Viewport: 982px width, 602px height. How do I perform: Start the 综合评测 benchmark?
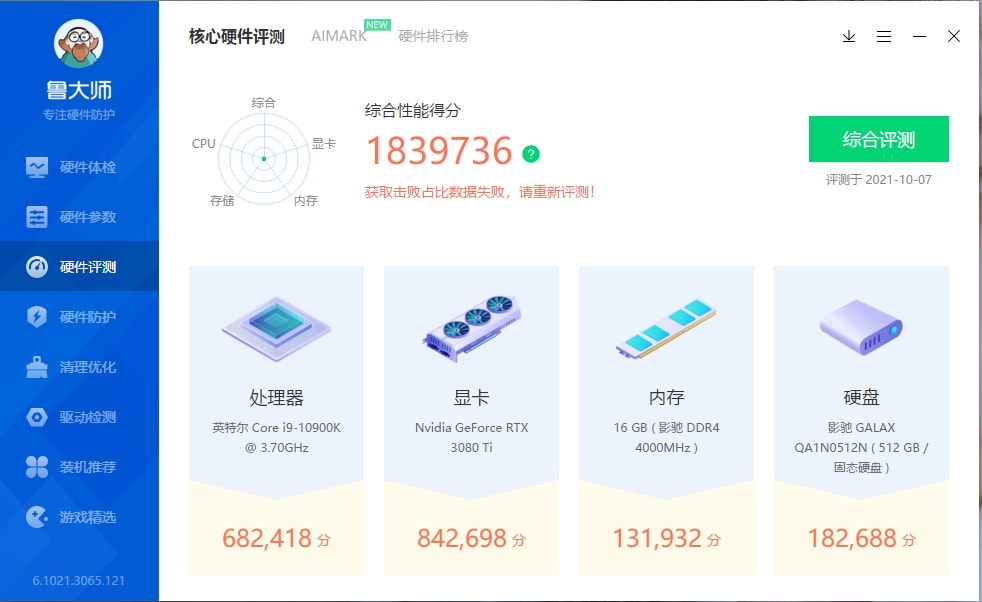point(878,139)
